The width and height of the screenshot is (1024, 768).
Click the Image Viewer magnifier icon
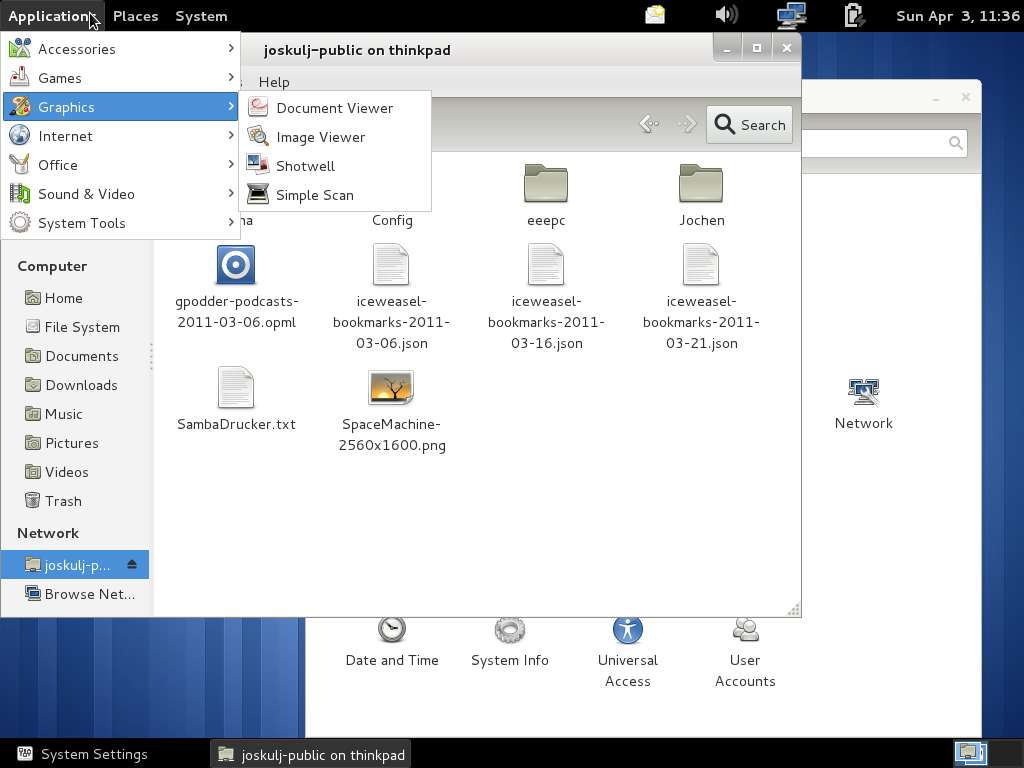pyautogui.click(x=258, y=137)
